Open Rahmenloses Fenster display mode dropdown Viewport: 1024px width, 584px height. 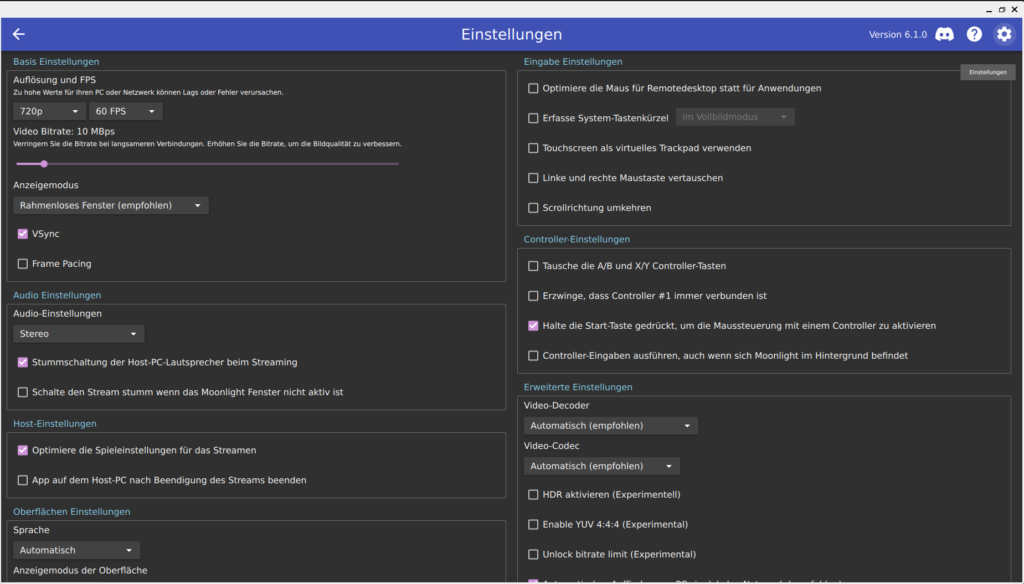(111, 205)
